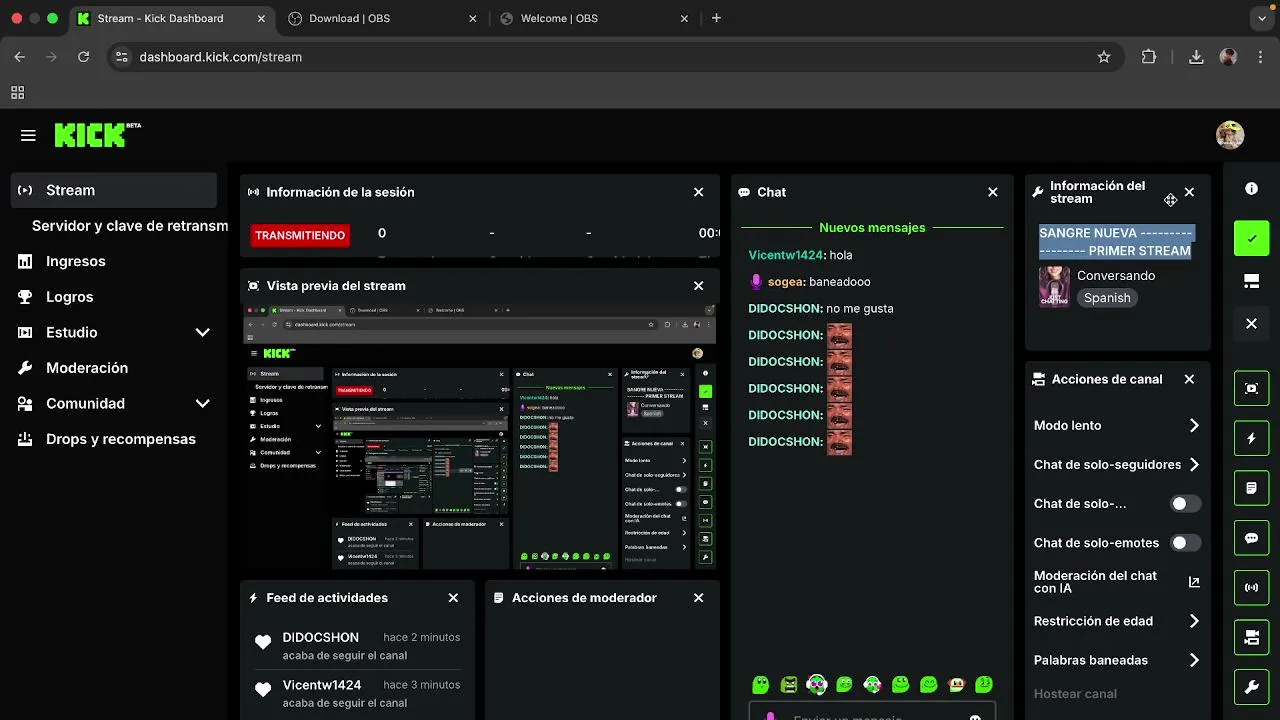Open Modo lento options arrow
The height and width of the screenshot is (720, 1280).
tap(1194, 425)
